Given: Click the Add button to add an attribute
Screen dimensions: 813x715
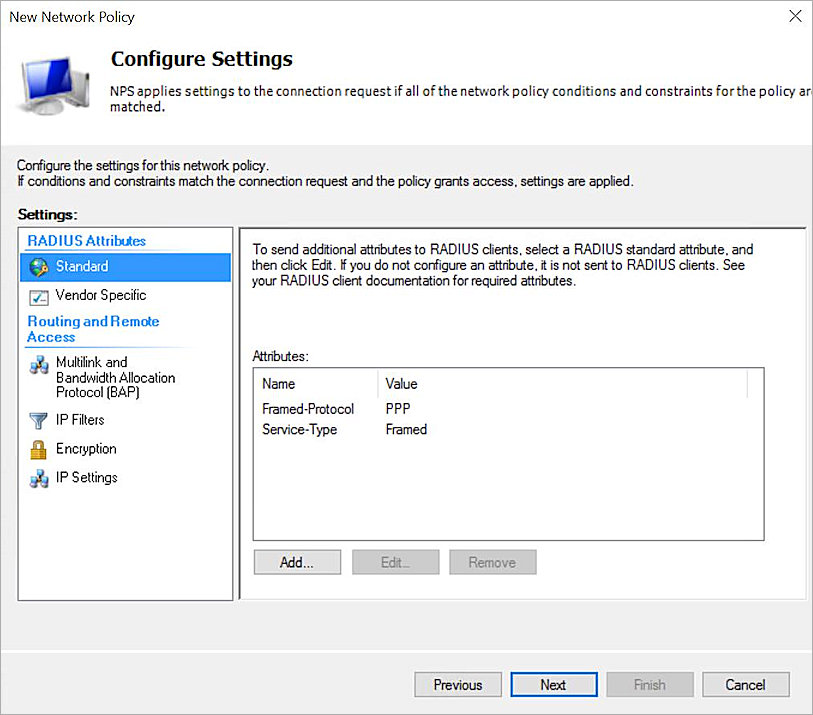Looking at the screenshot, I should (x=297, y=562).
